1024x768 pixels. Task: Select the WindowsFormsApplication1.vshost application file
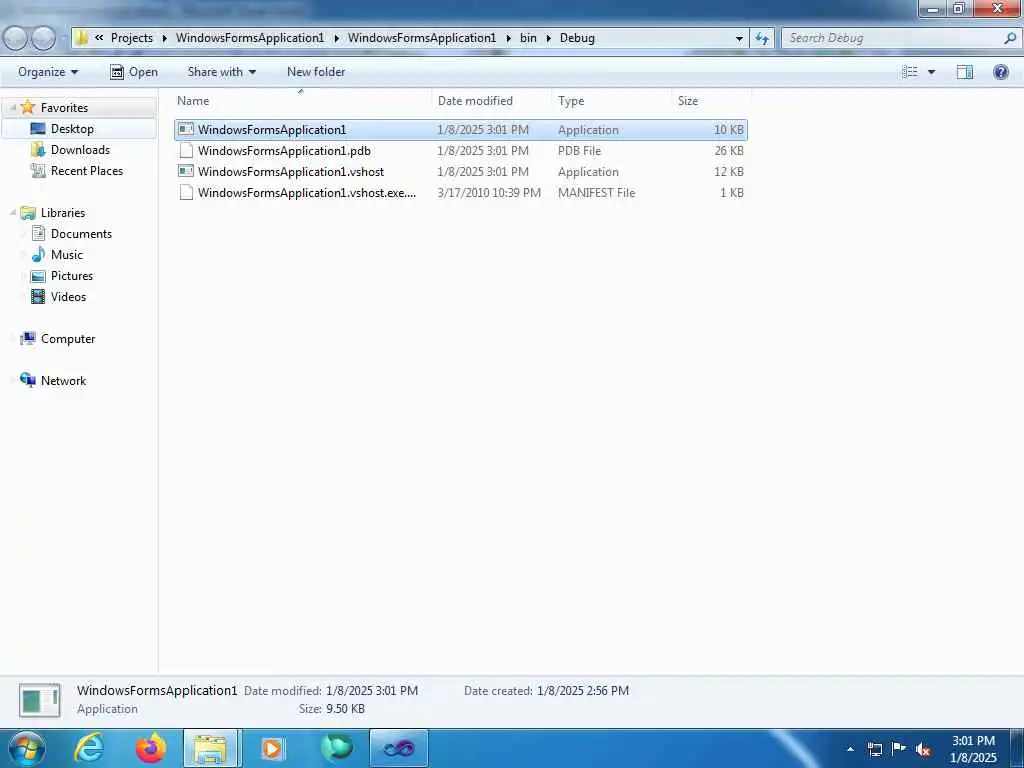[x=460, y=172]
